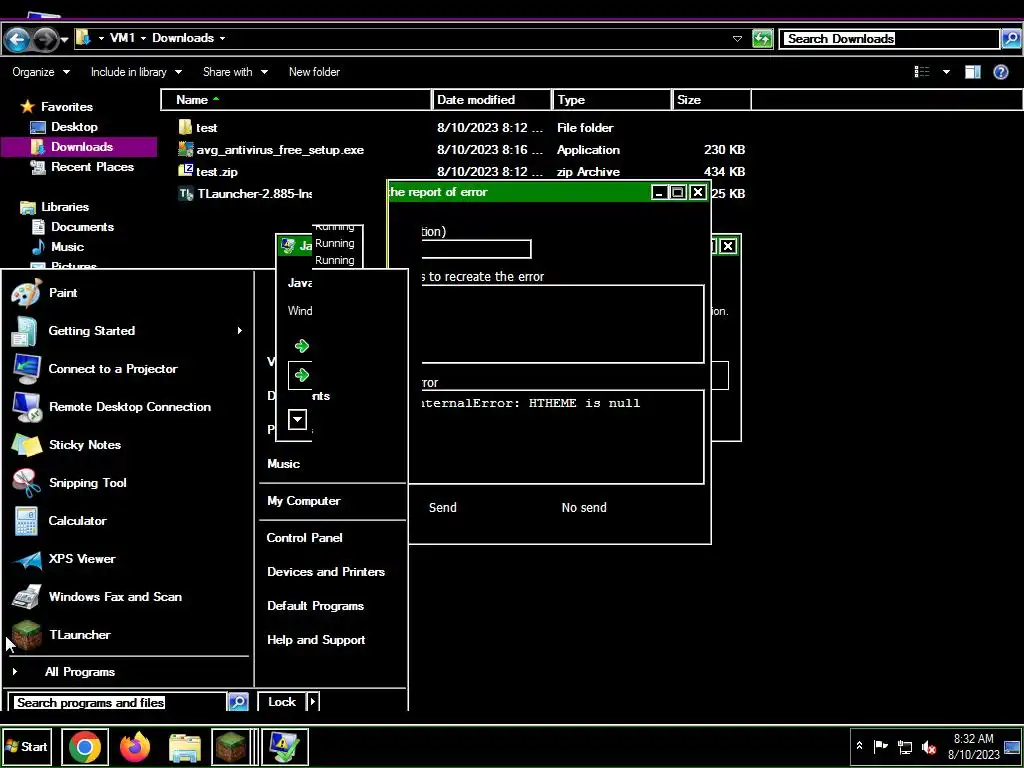Click New folder in Explorer toolbar
1024x768 pixels.
click(x=314, y=72)
